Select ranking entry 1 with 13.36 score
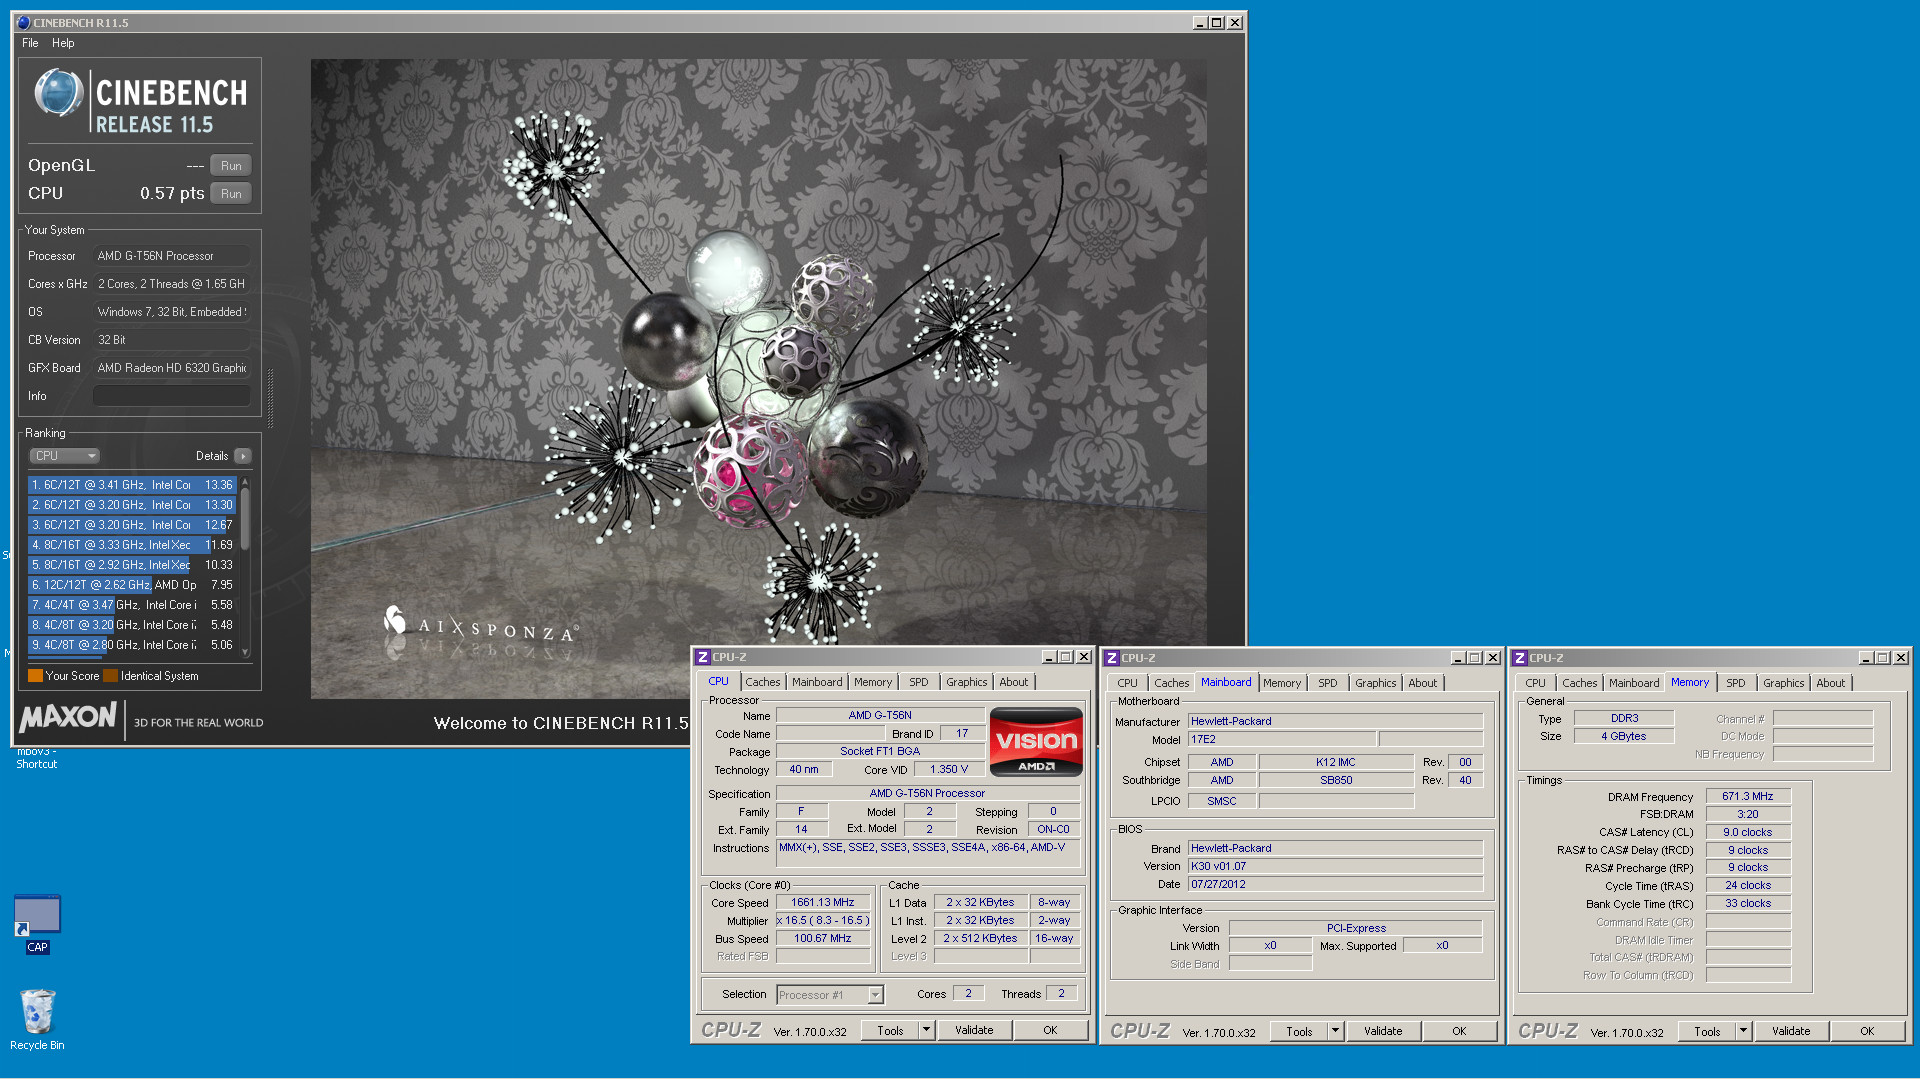 pos(132,485)
